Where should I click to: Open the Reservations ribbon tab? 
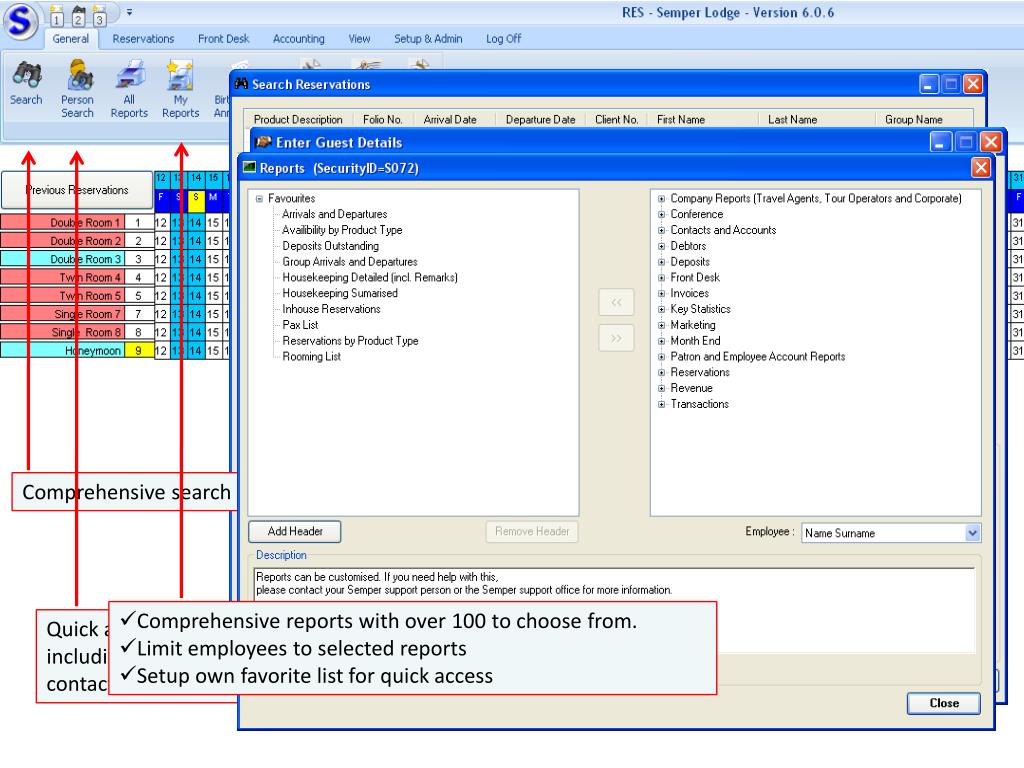coord(143,39)
